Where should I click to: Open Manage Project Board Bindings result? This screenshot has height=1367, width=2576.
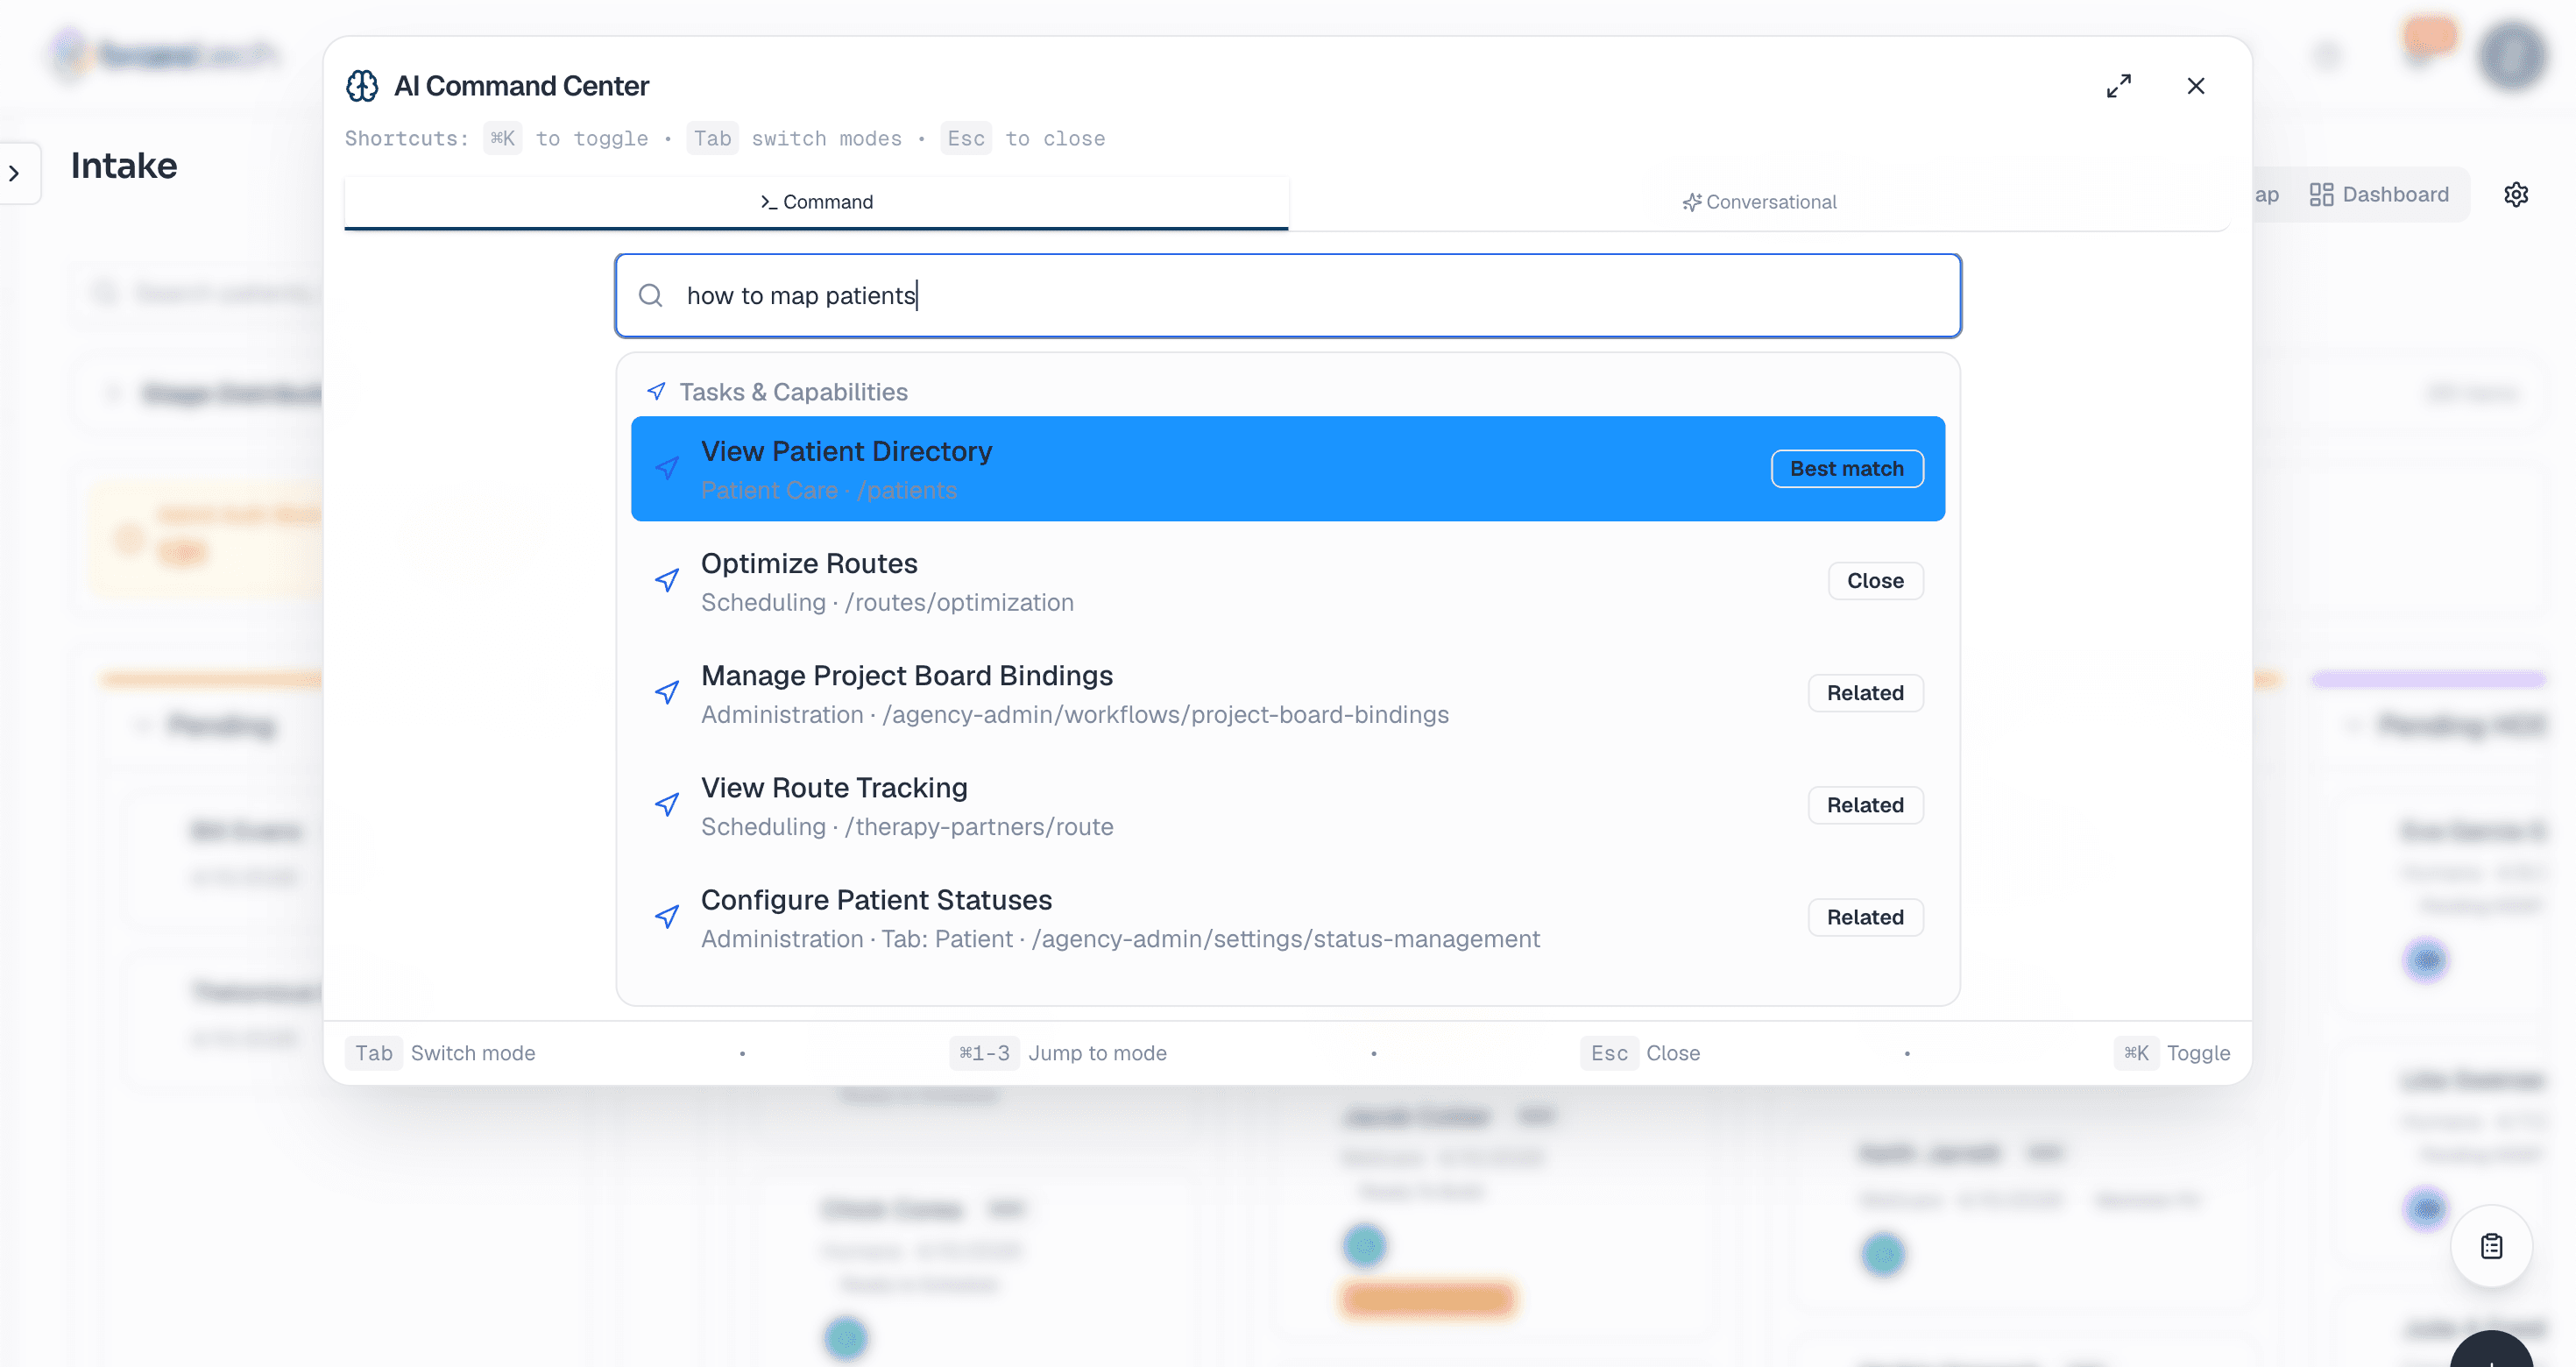pos(1288,693)
